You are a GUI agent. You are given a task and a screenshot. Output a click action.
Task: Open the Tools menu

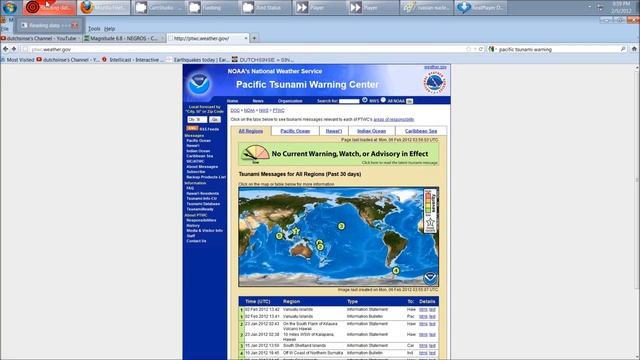(x=94, y=29)
